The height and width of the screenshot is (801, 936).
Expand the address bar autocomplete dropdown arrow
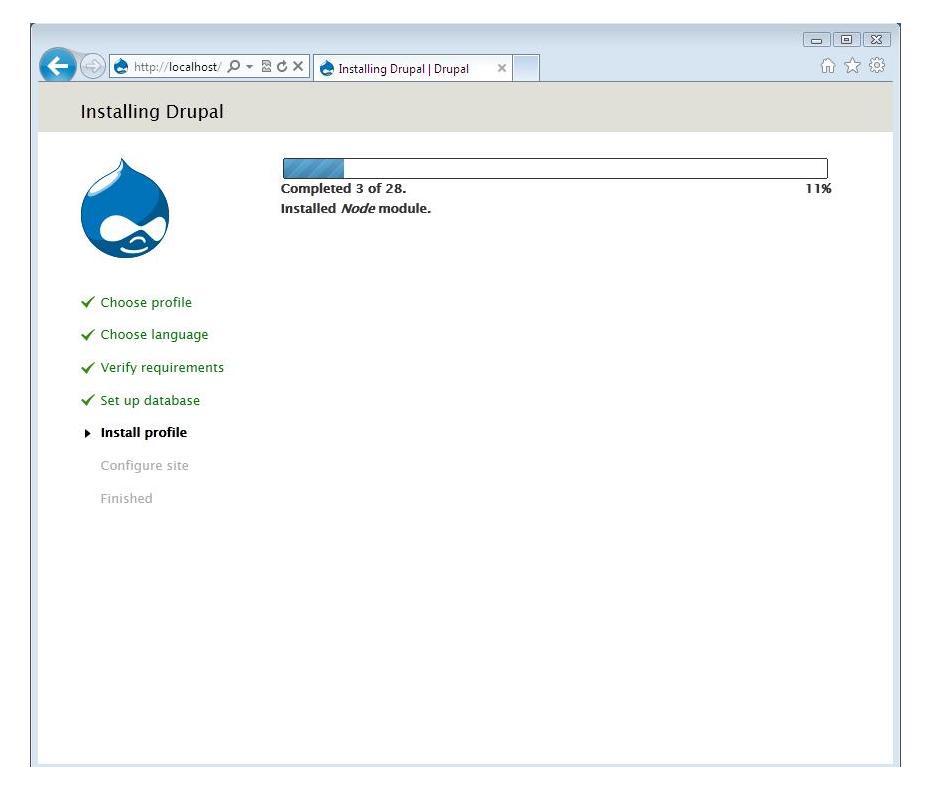tap(248, 67)
